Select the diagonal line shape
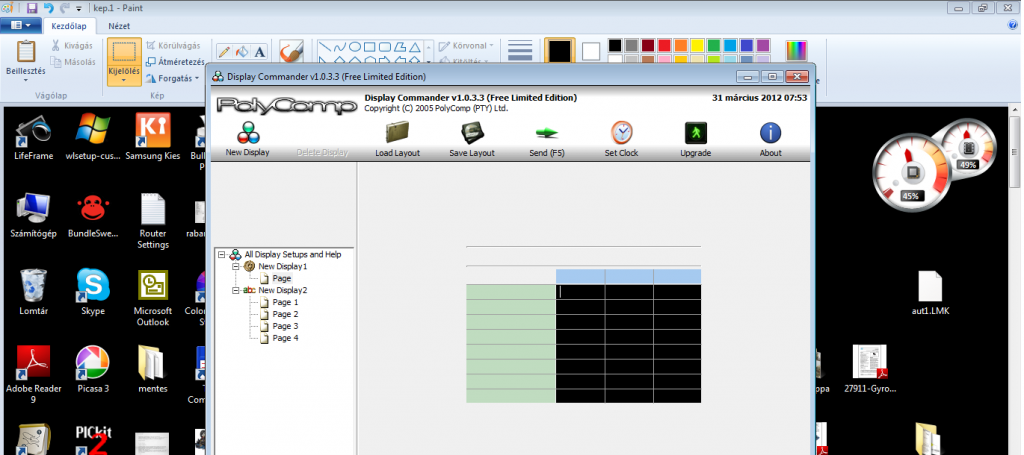Image resolution: width=1024 pixels, height=455 pixels. 324,47
